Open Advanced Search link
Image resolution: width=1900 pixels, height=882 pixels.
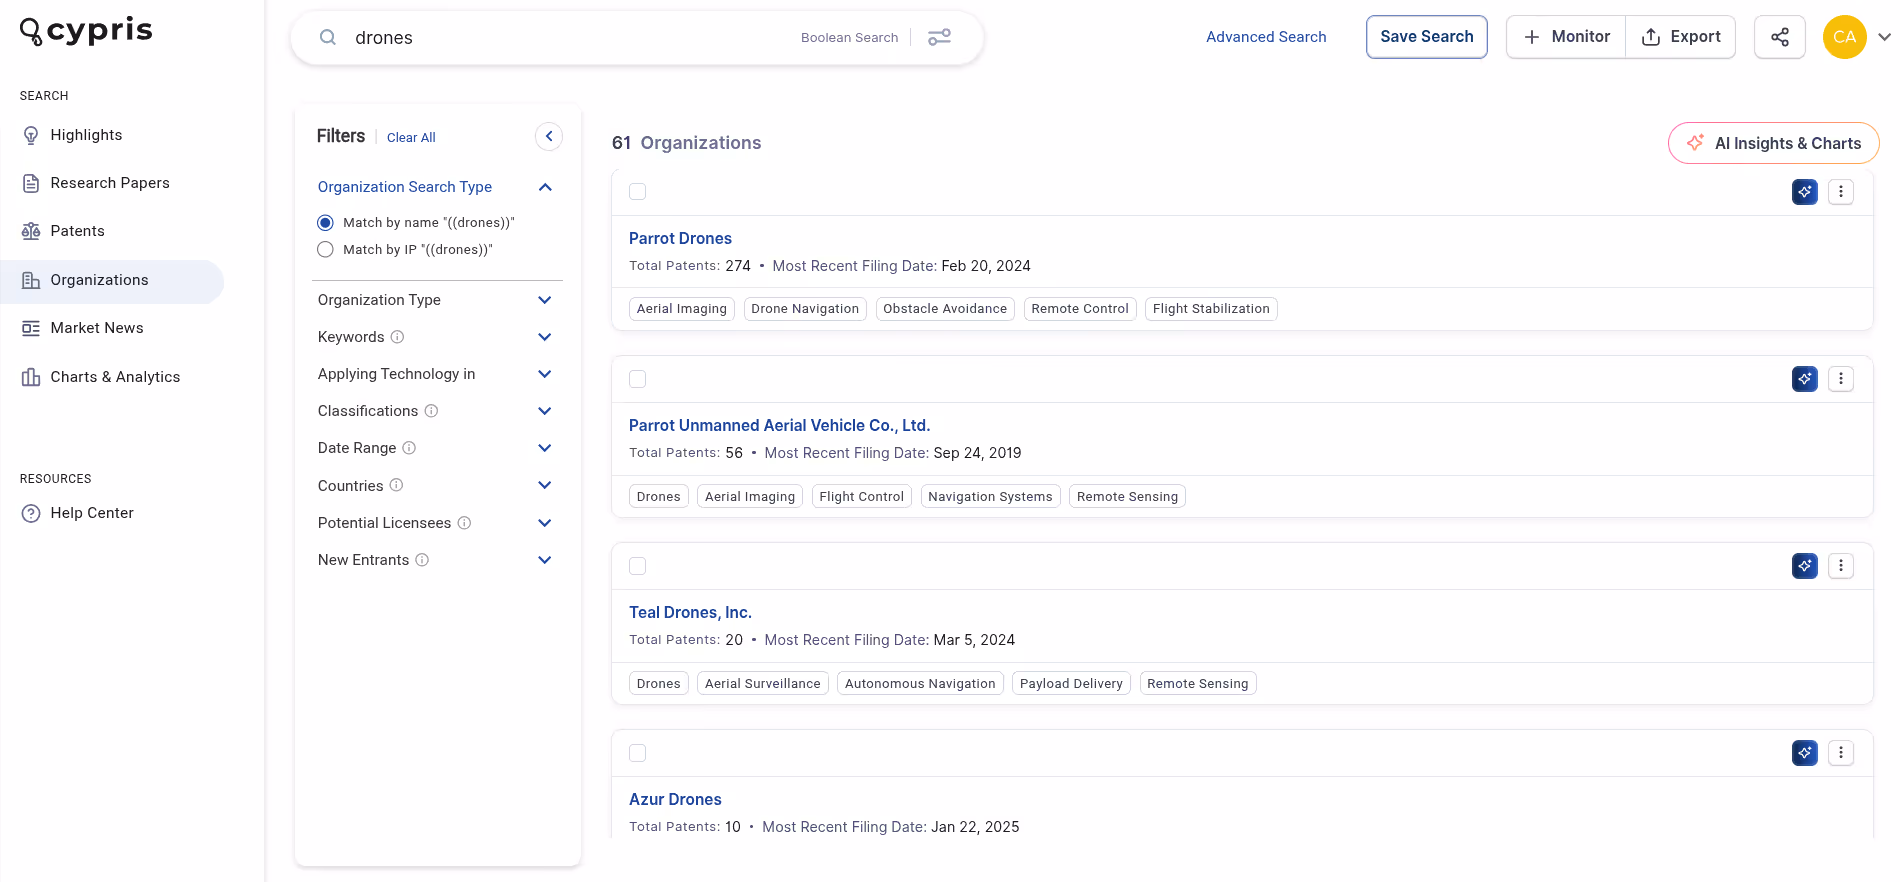(x=1266, y=37)
